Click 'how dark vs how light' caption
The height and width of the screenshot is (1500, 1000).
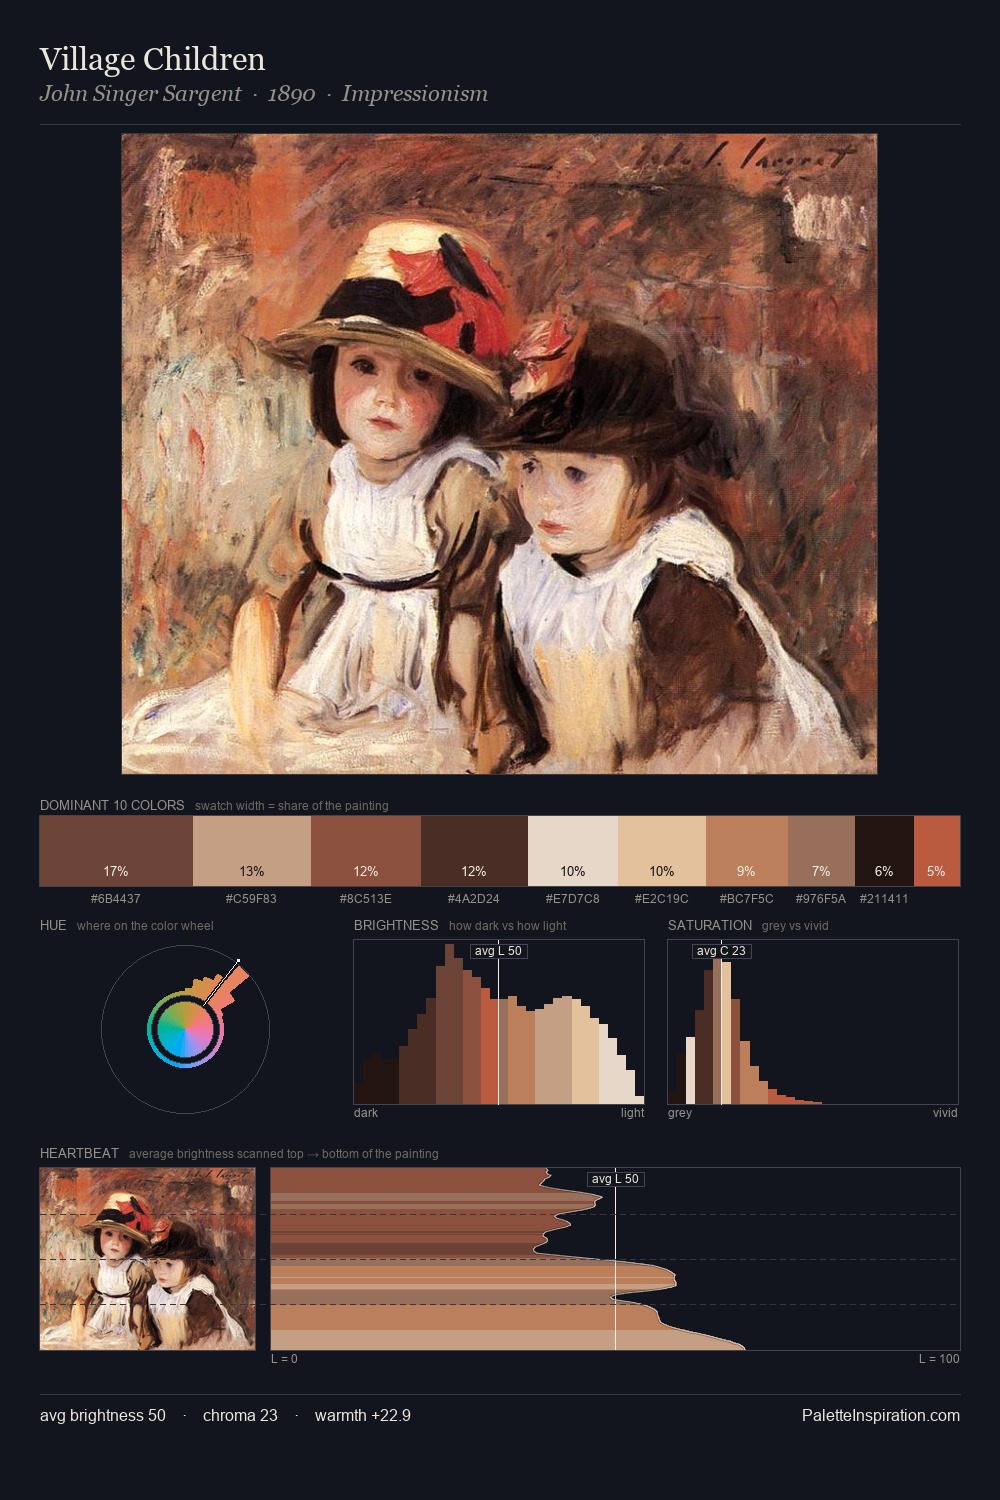(x=508, y=926)
